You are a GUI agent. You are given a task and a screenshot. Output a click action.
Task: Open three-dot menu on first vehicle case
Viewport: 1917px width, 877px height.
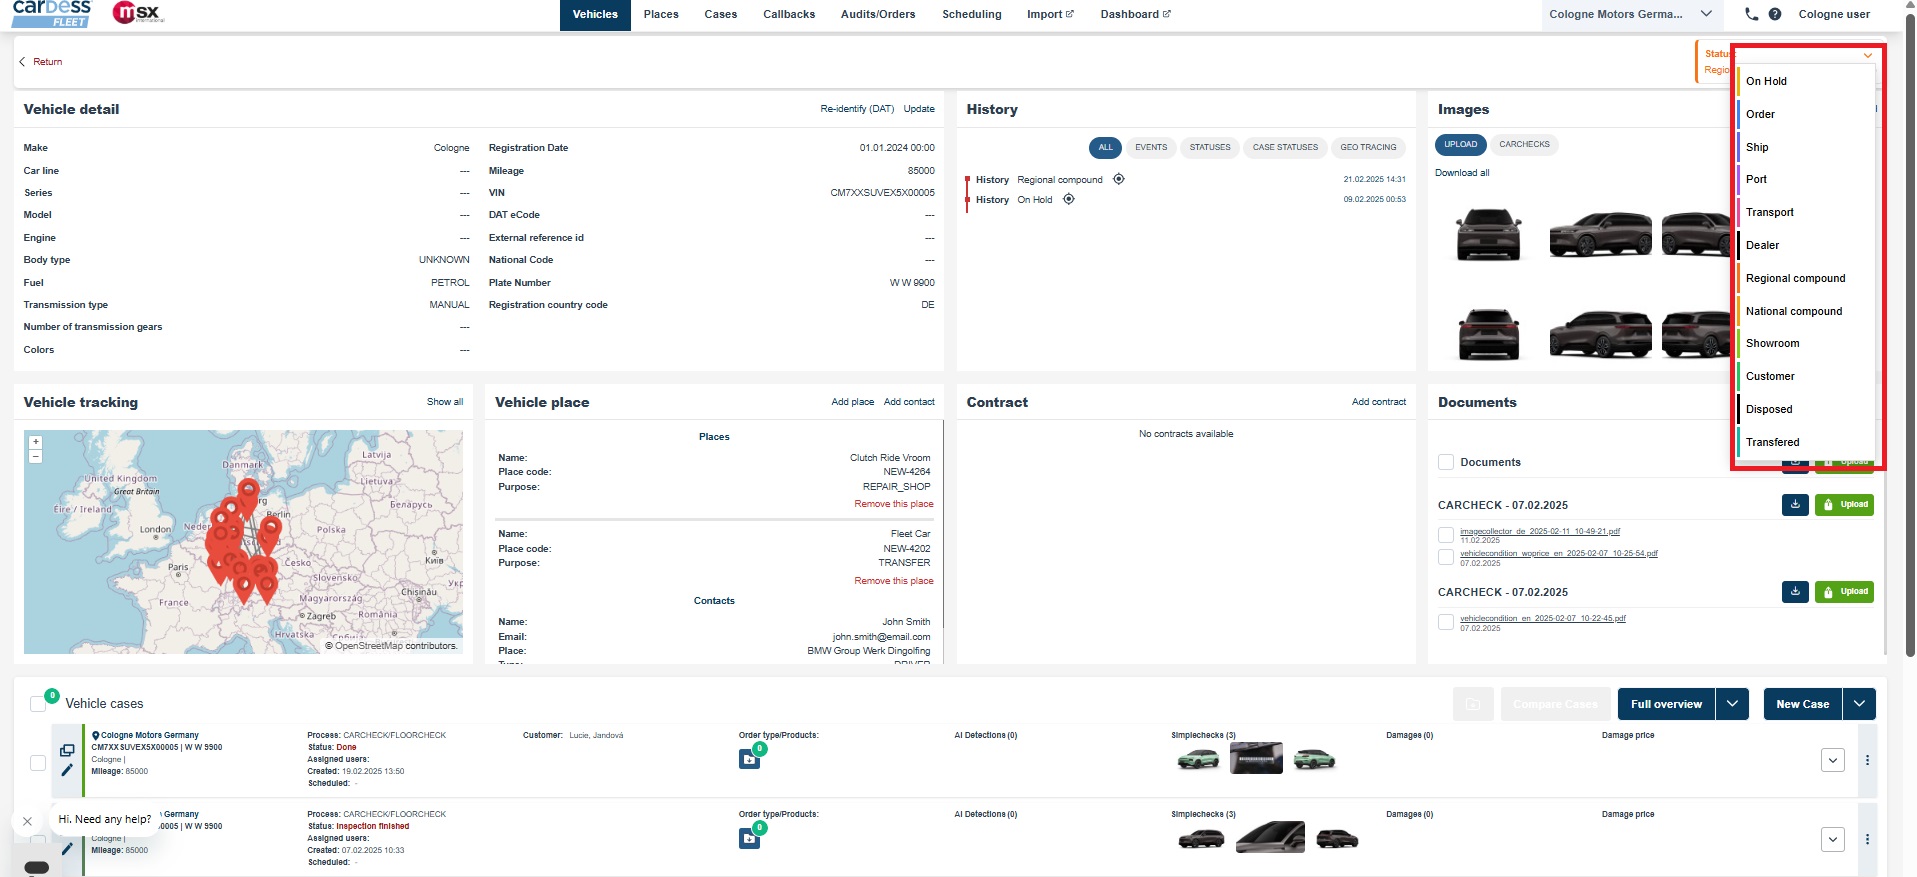1867,760
